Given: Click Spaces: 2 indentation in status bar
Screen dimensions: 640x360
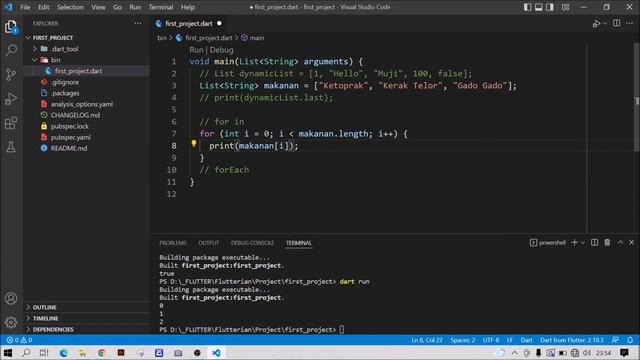Looking at the screenshot, I should (x=462, y=340).
